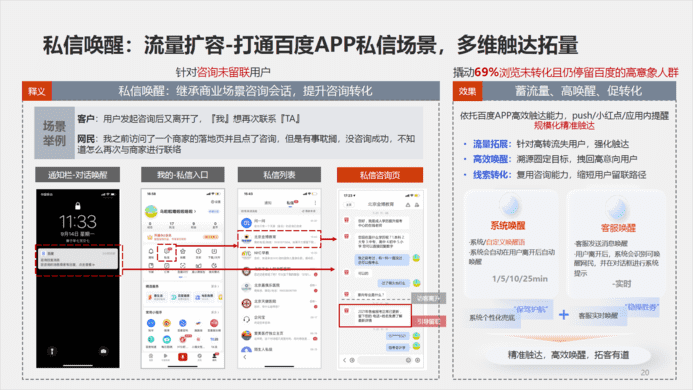Tap the bell icon on the 我的 page

[151, 252]
